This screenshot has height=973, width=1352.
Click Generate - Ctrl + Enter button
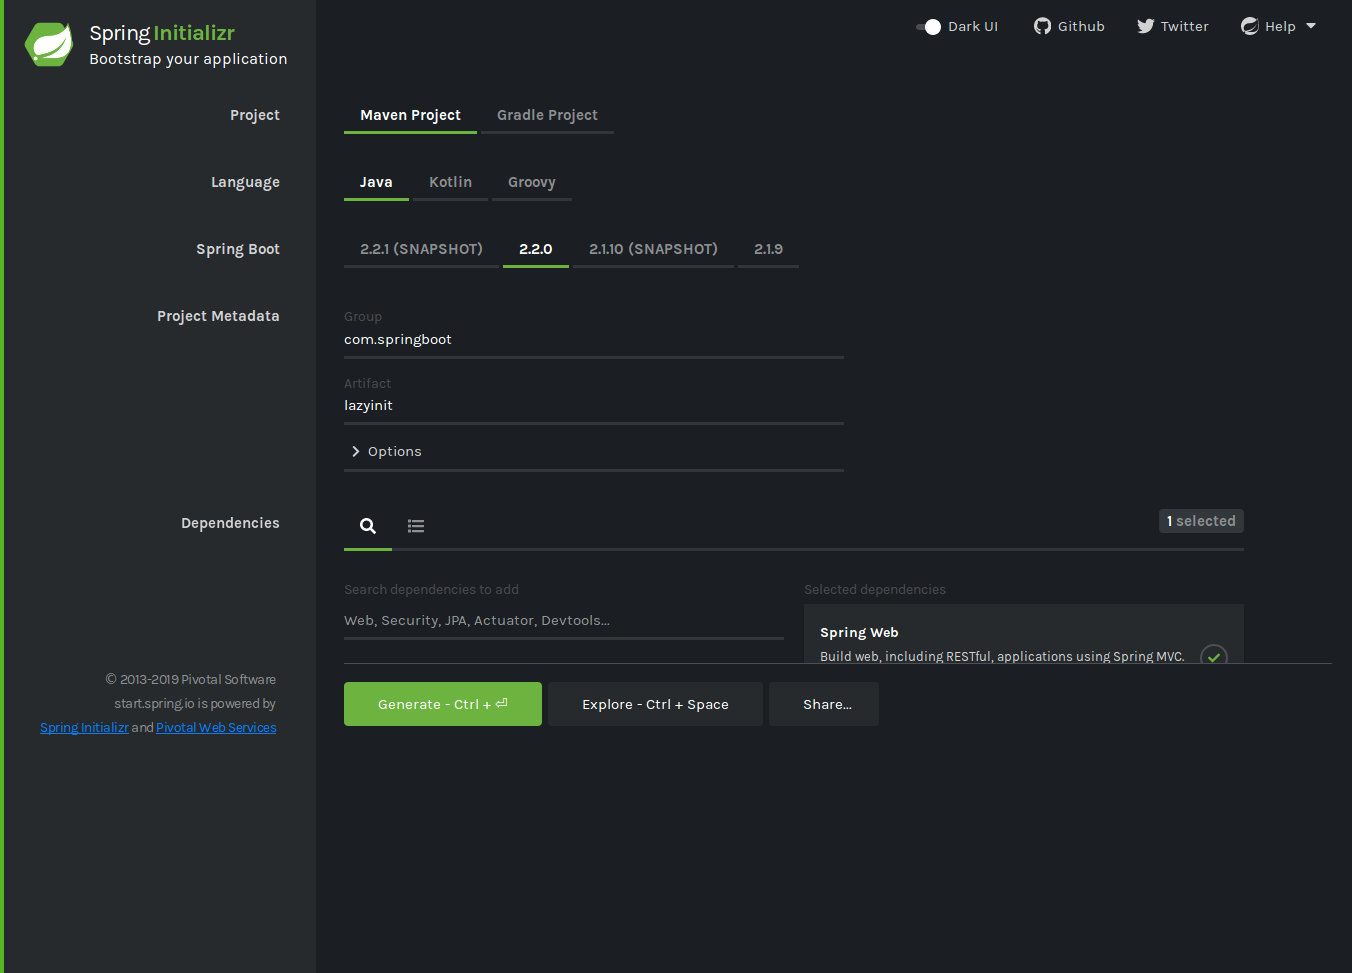point(443,704)
